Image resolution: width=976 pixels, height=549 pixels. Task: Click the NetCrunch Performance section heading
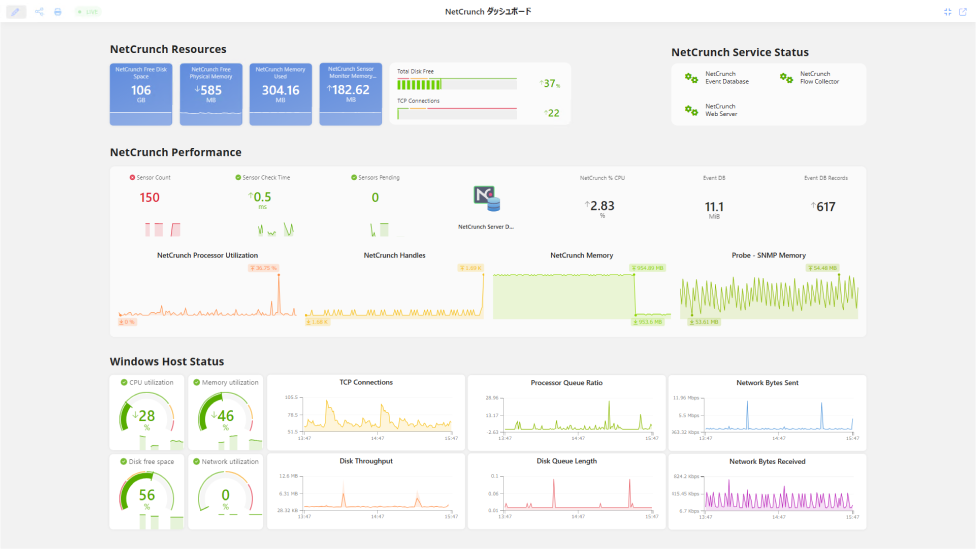[176, 152]
